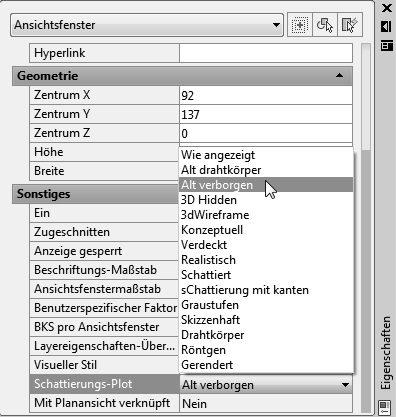Edit the Zentrum Z value 0
Image resolution: width=396 pixels, height=417 pixels.
(266, 134)
